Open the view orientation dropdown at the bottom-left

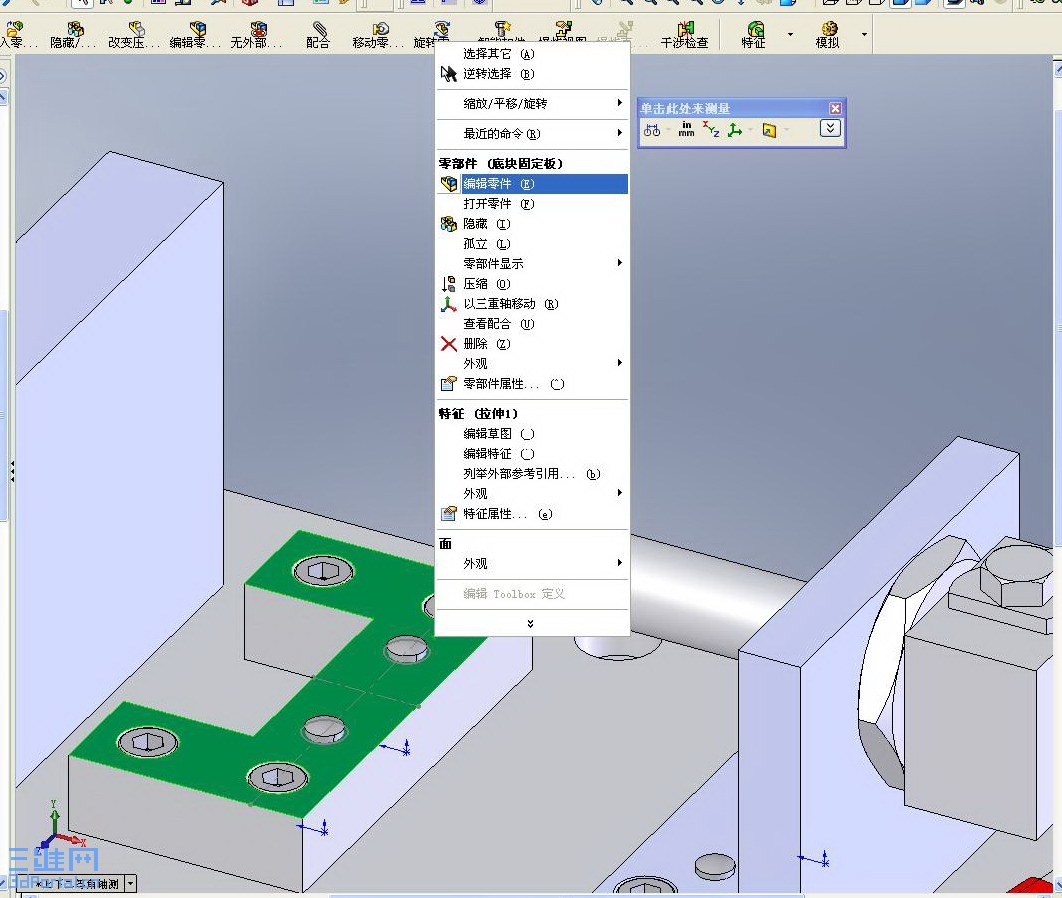coord(131,883)
